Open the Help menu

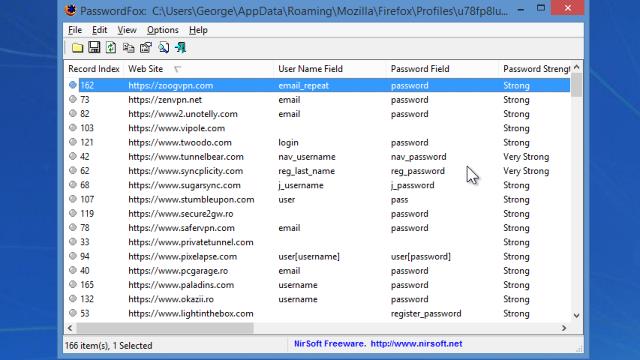coord(198,30)
